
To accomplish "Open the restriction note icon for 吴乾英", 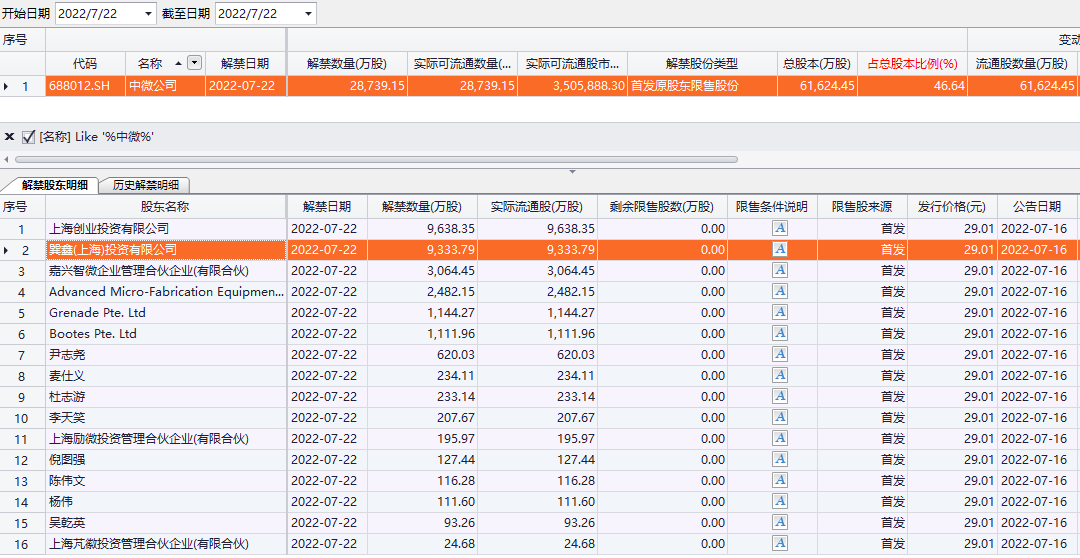I will point(780,523).
